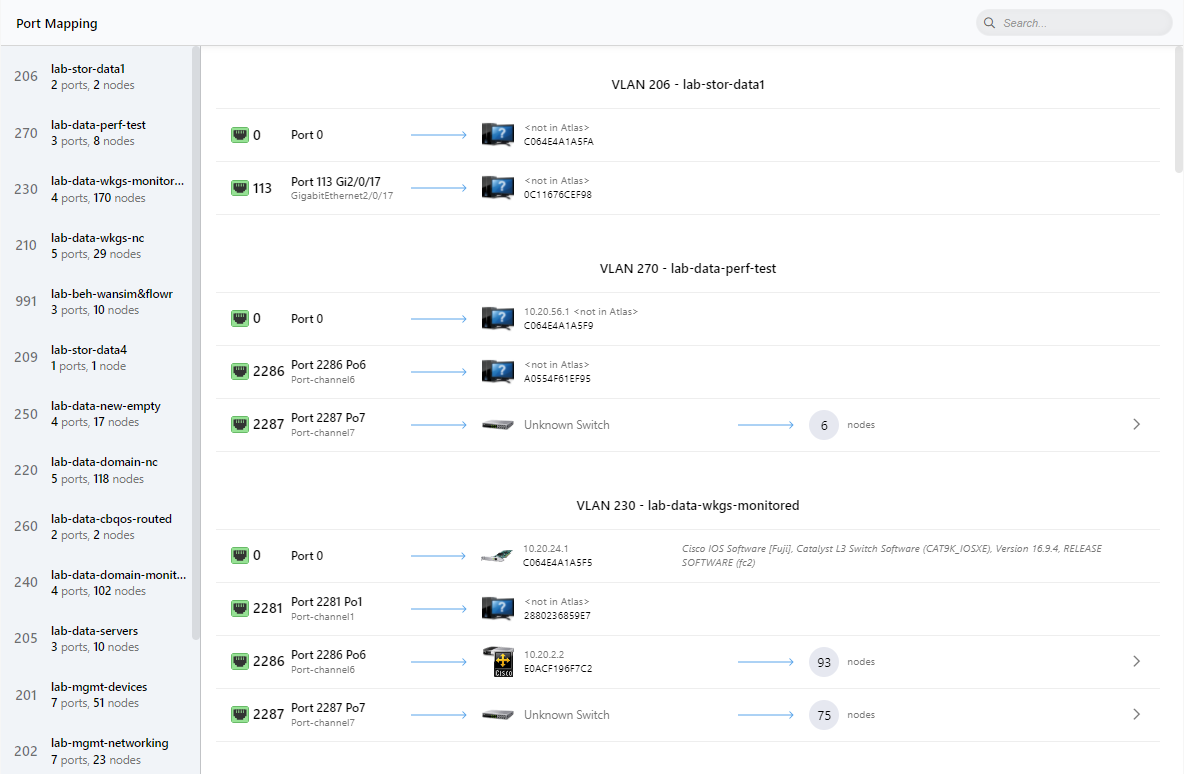Viewport: 1184px width, 774px height.
Task: Click the MAC address 0C11676CEF98
Action: [x=558, y=195]
